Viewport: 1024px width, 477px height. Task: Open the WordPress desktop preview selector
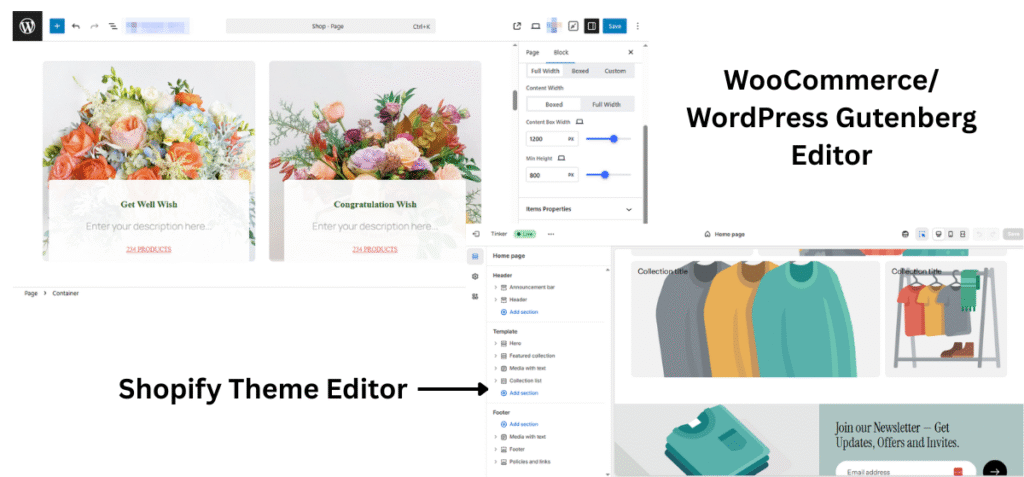pos(536,26)
